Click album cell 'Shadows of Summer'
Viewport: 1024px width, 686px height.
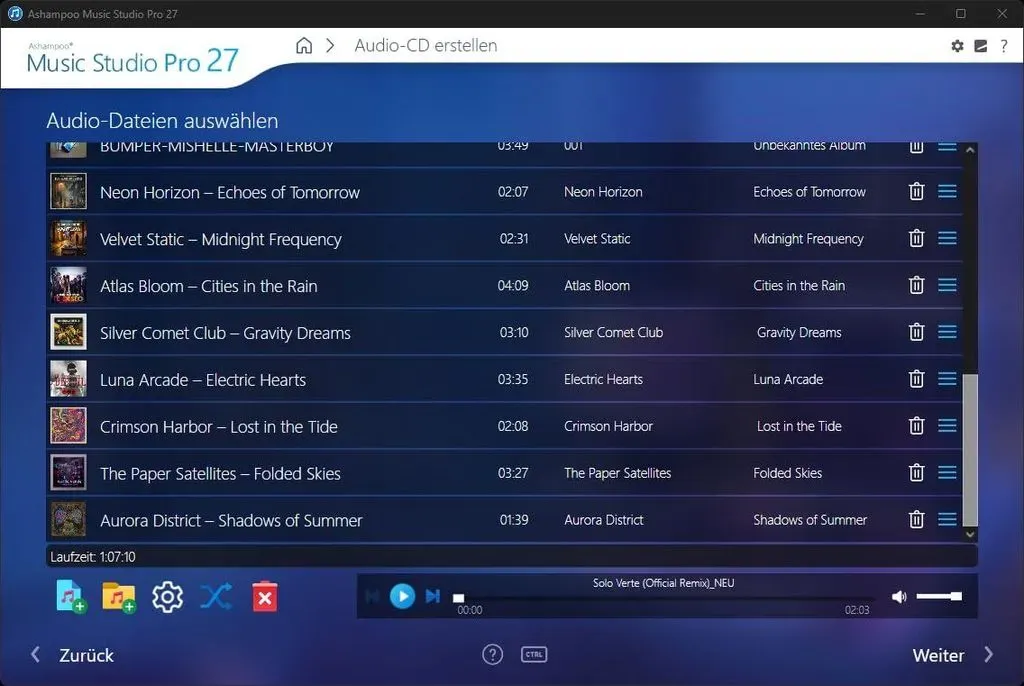click(810, 520)
